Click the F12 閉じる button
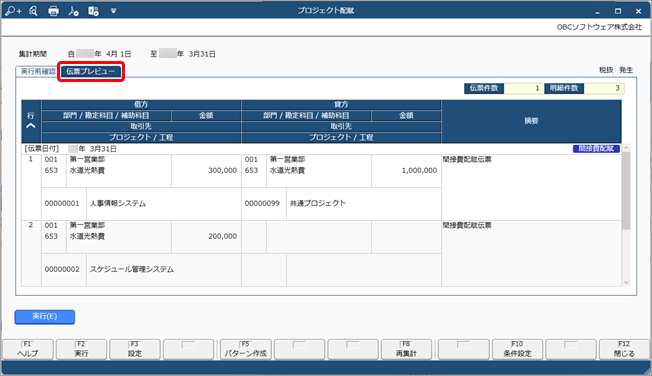The height and width of the screenshot is (376, 652). (624, 349)
